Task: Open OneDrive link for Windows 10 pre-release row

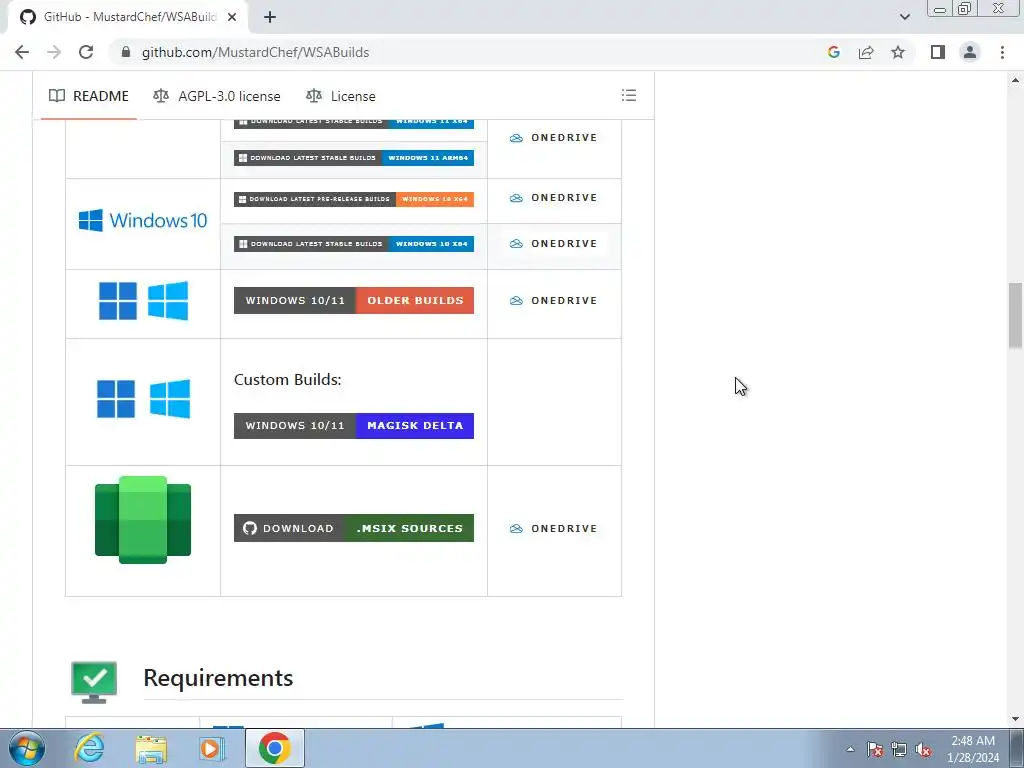Action: tap(554, 198)
